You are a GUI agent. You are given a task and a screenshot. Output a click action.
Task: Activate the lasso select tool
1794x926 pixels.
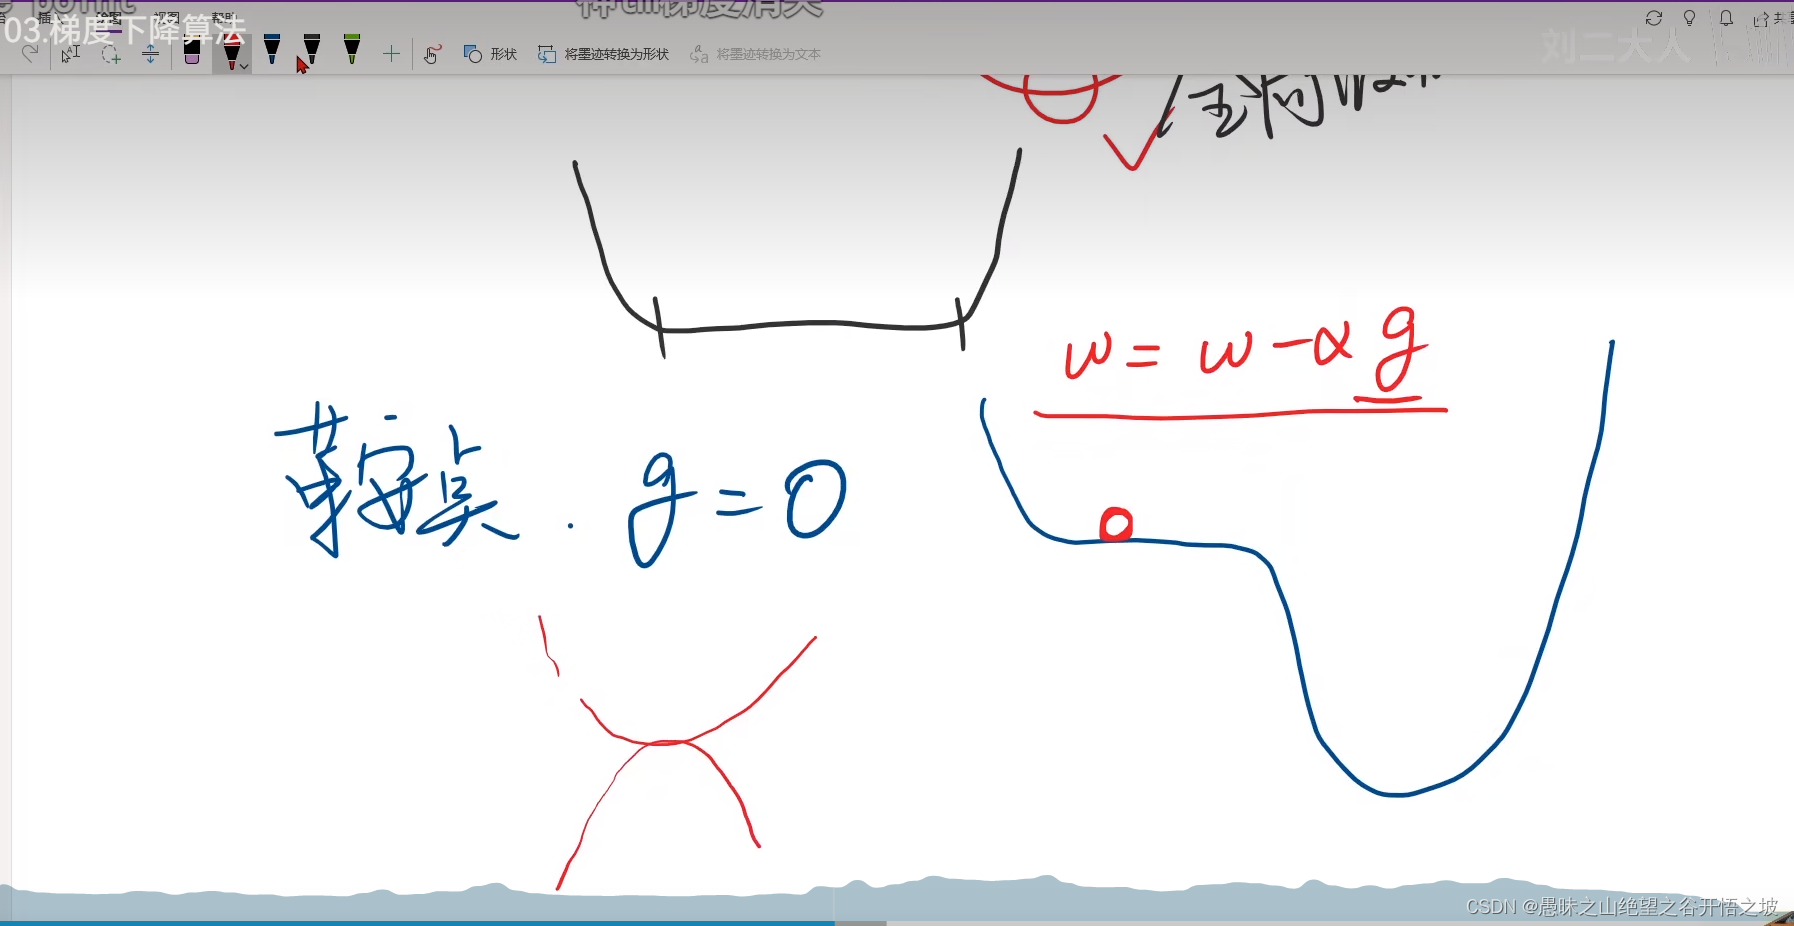coord(111,54)
